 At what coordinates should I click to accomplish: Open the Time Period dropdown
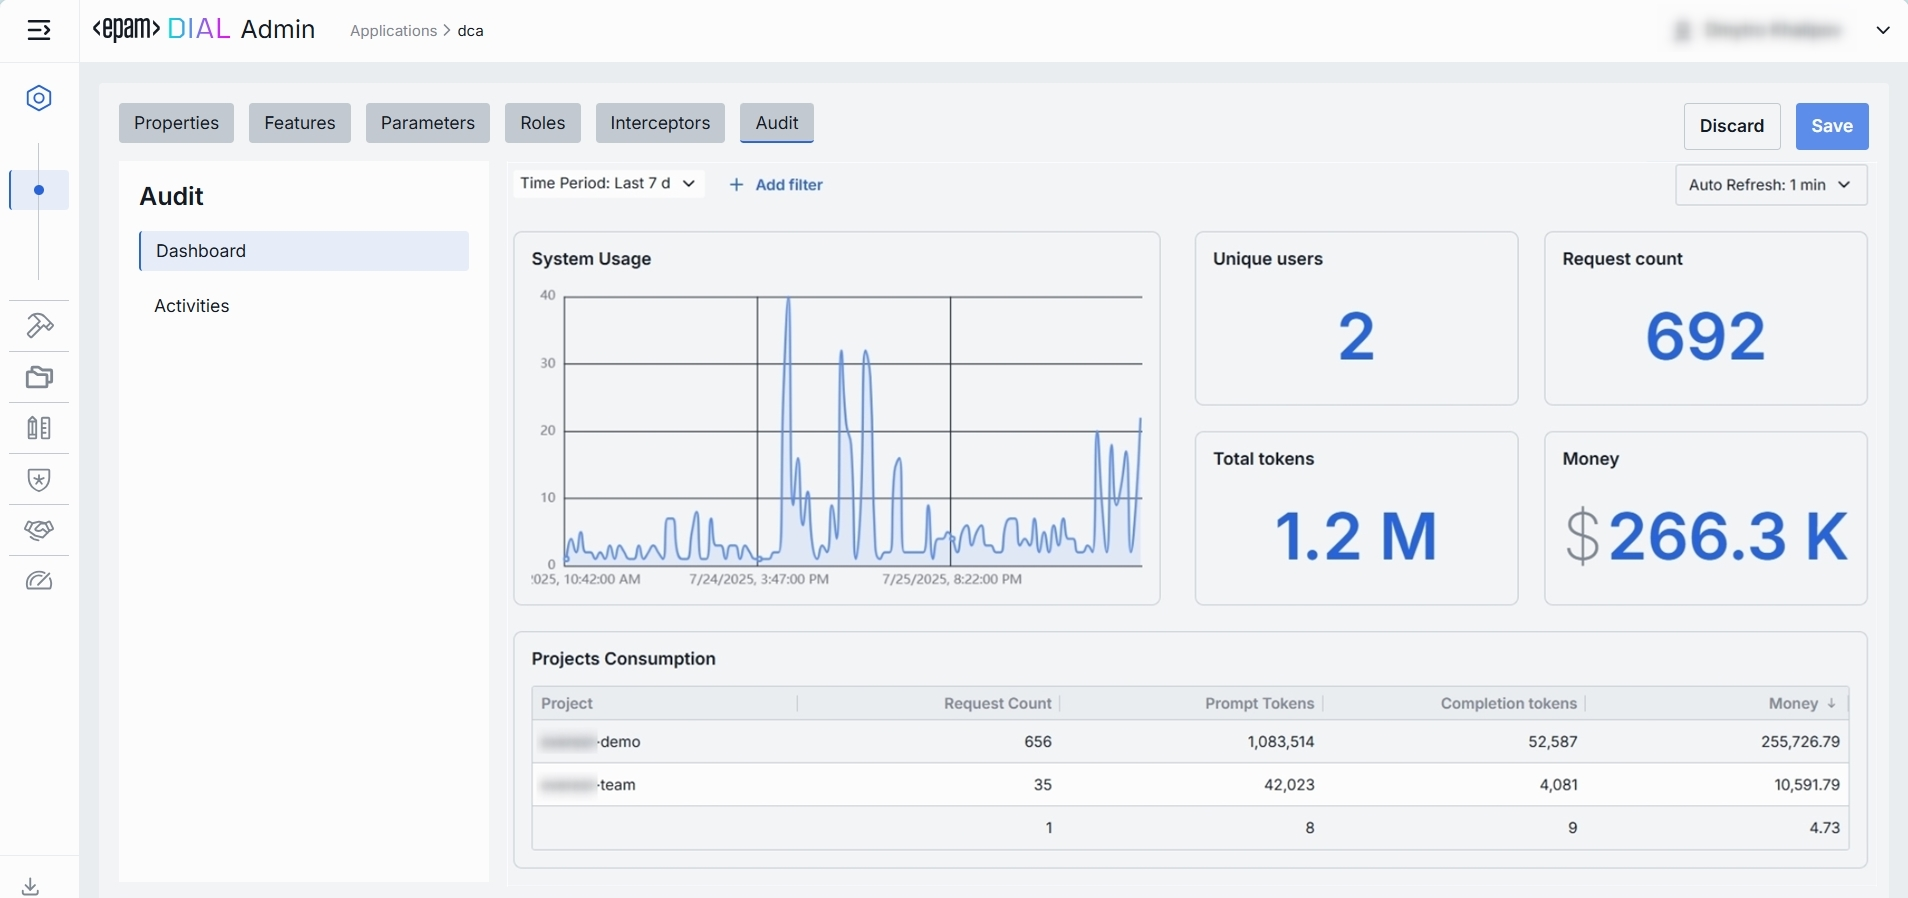(x=609, y=184)
